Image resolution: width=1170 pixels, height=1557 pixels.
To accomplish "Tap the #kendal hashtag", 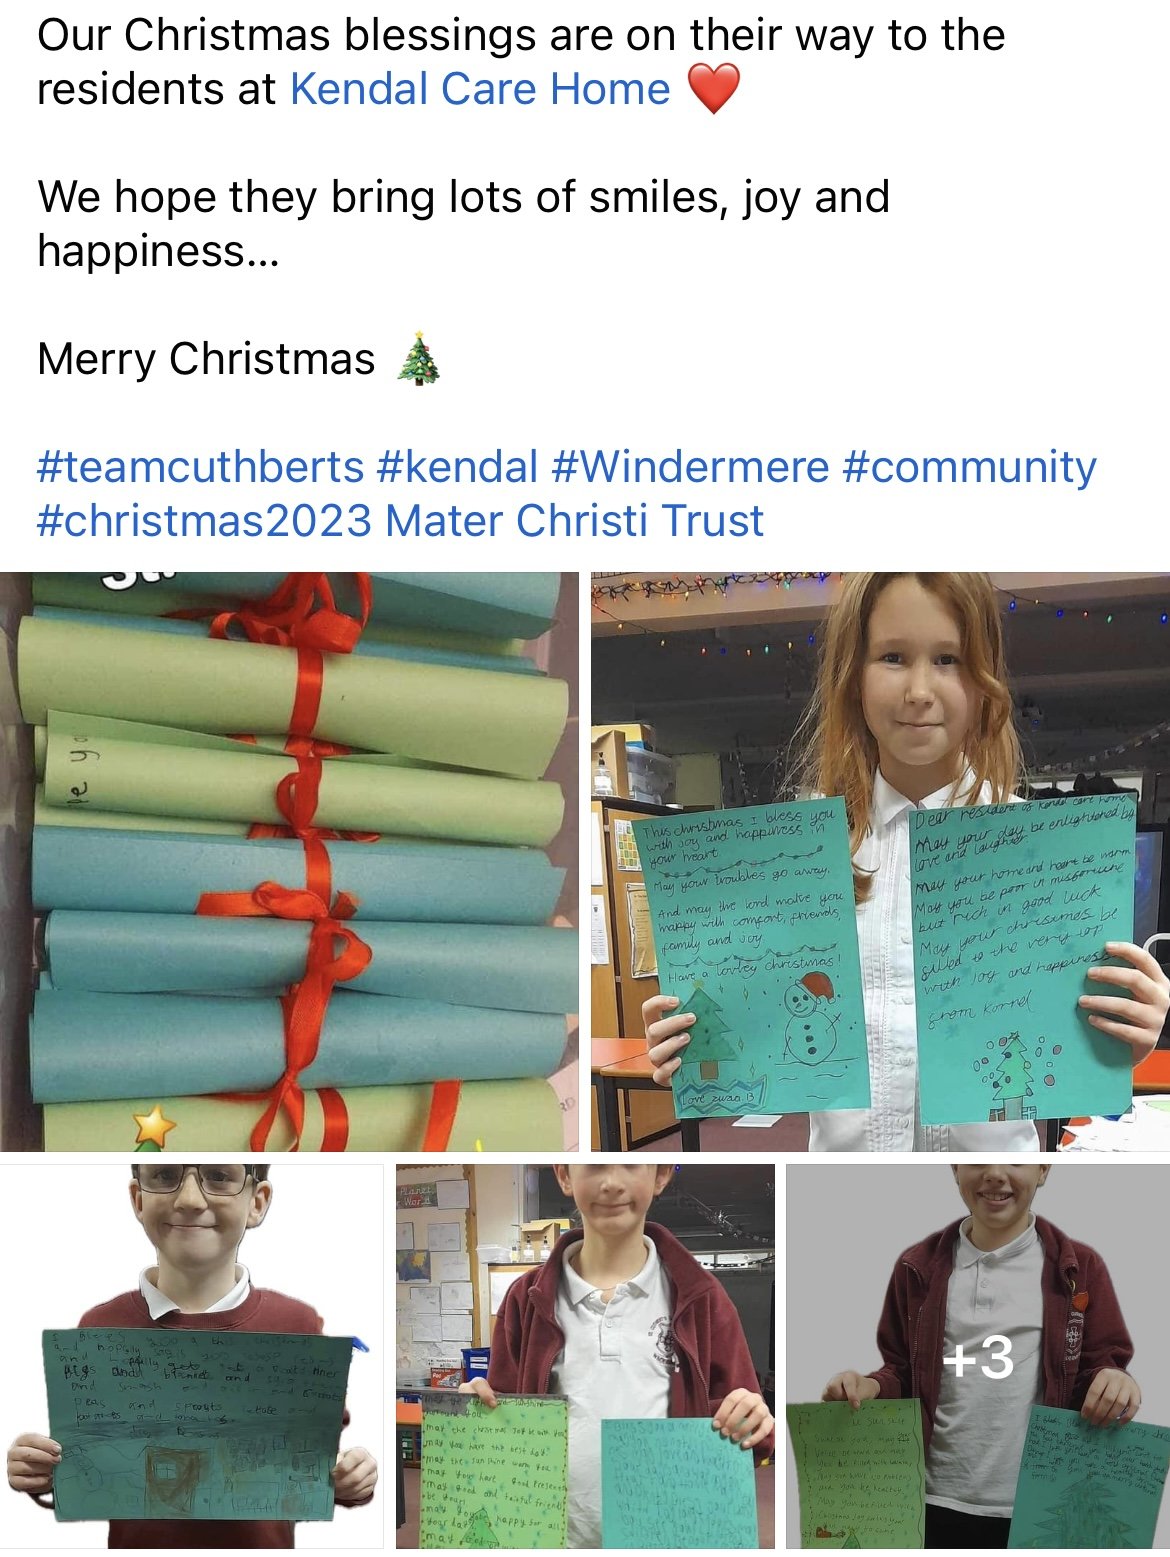I will click(458, 467).
